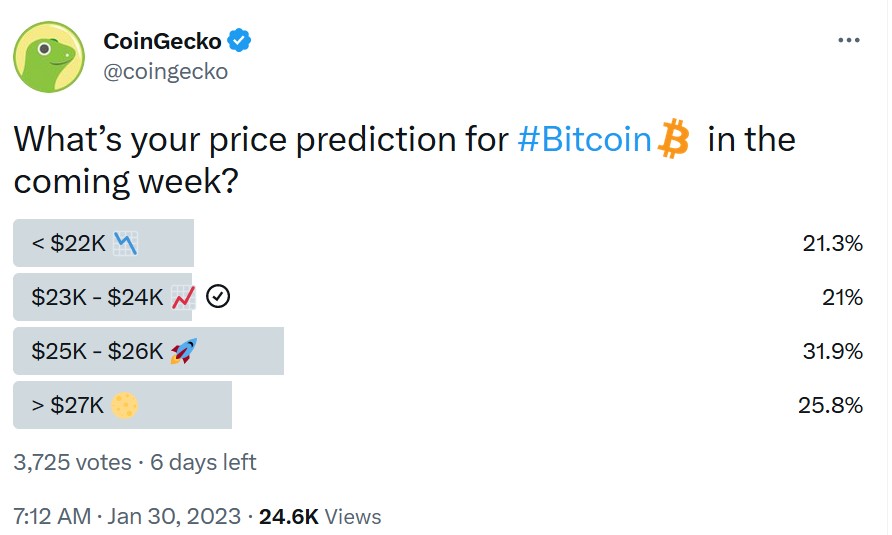Select the > $27K poll option
Viewport: 892px width, 535px height.
coord(438,405)
